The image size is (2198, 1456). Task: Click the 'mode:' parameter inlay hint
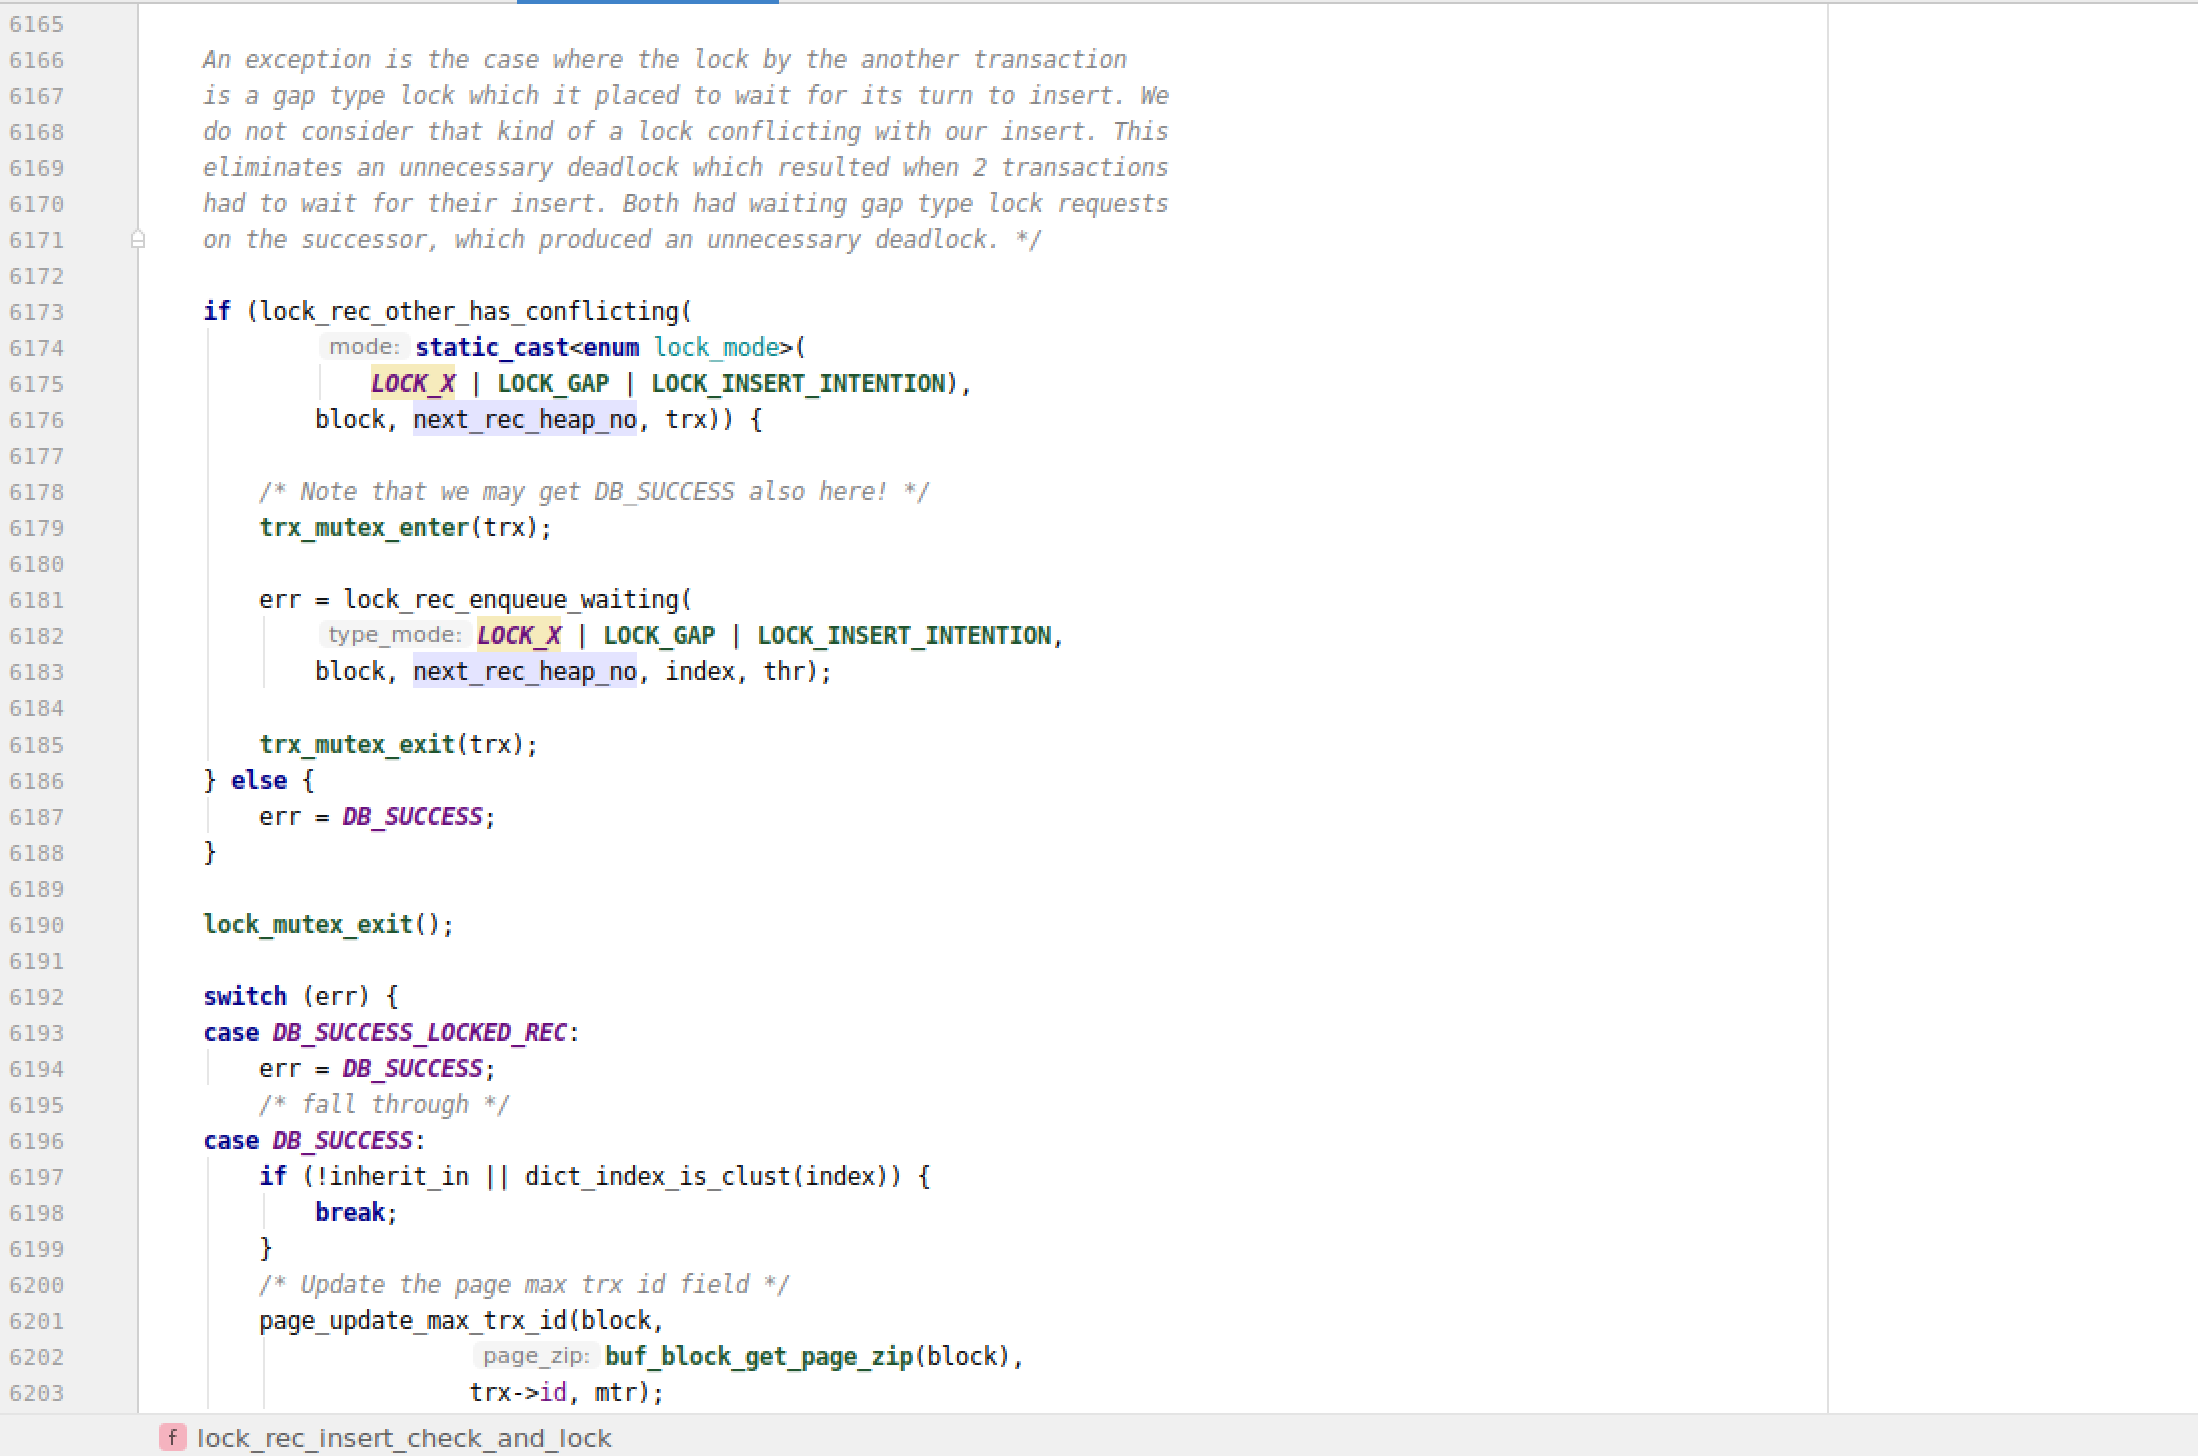(364, 347)
